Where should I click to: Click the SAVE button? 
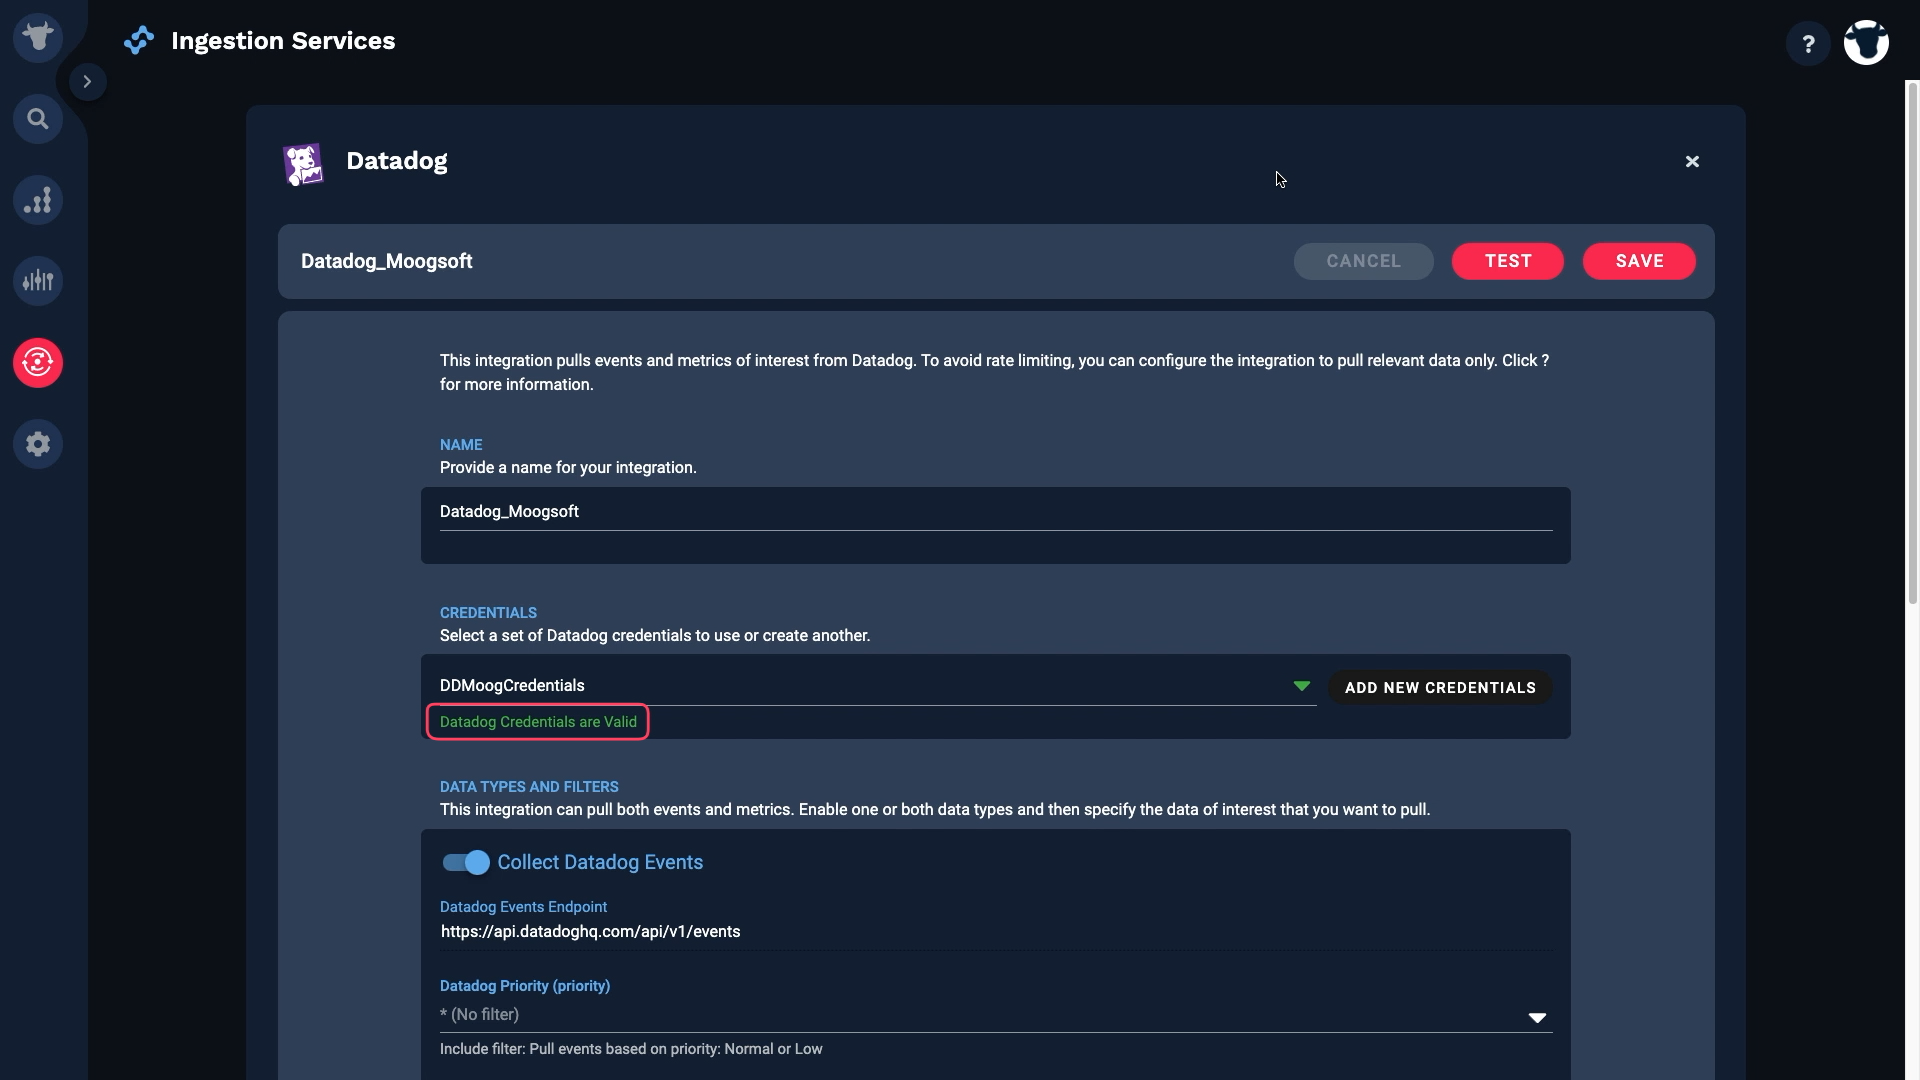[x=1639, y=261]
